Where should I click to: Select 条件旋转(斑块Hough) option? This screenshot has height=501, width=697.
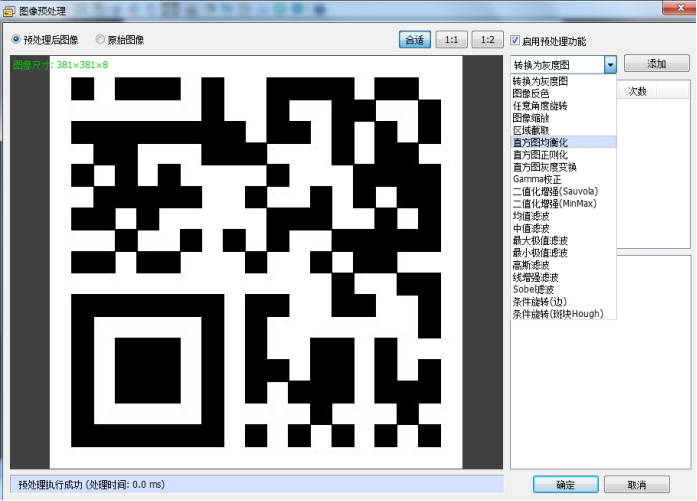564,314
